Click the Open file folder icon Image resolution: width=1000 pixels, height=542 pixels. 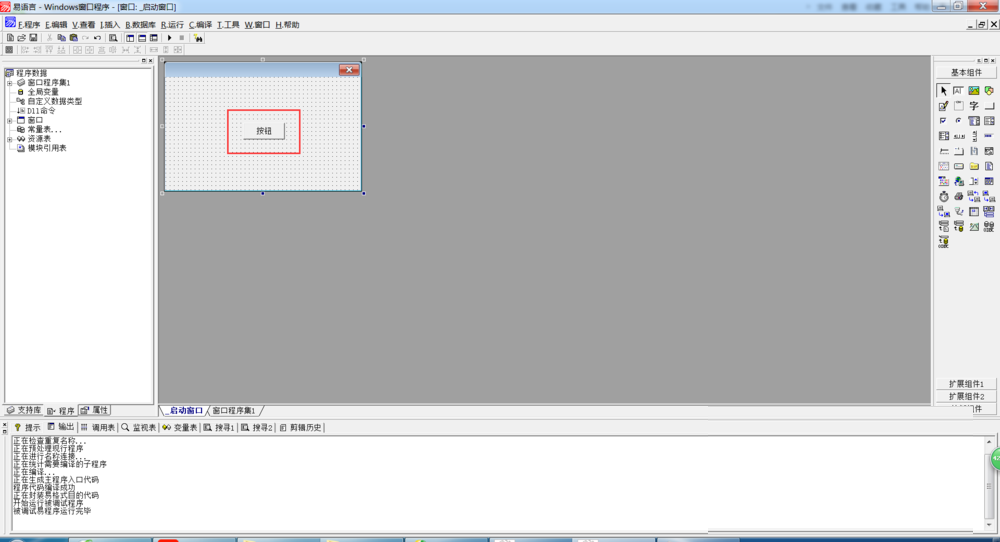pyautogui.click(x=22, y=38)
